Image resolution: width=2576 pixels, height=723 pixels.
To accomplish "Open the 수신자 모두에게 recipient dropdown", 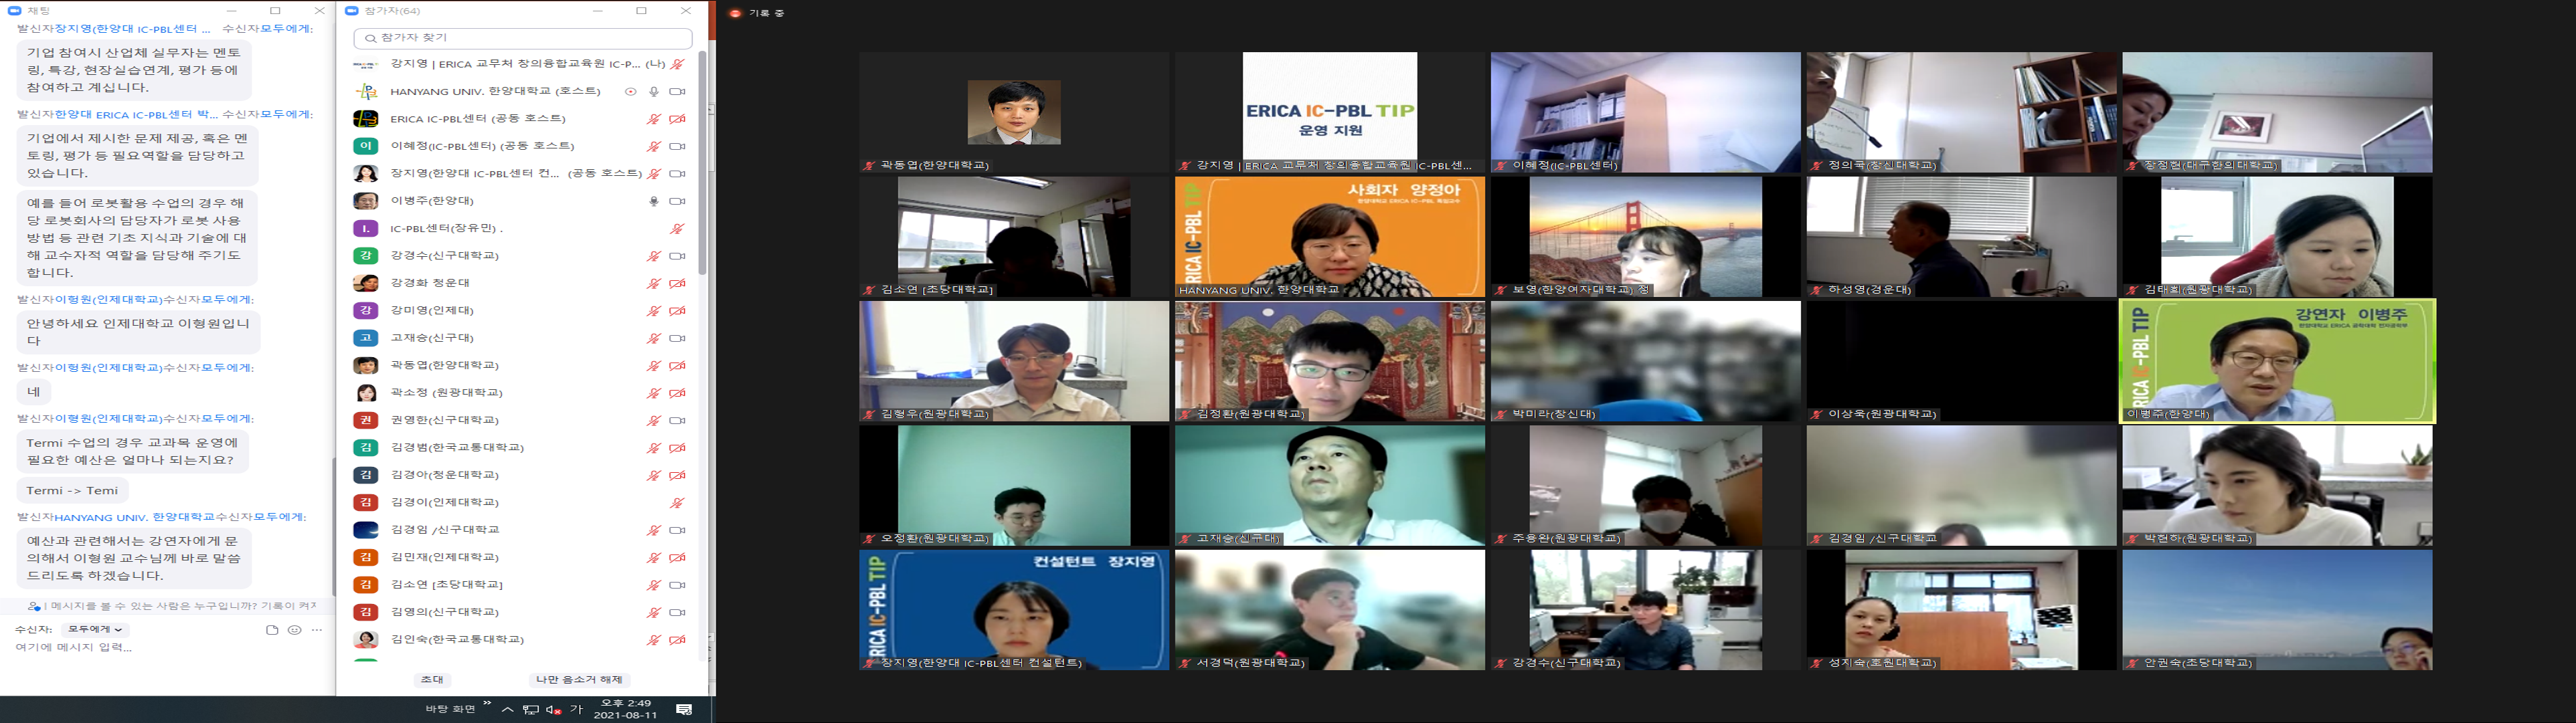I will coord(95,630).
